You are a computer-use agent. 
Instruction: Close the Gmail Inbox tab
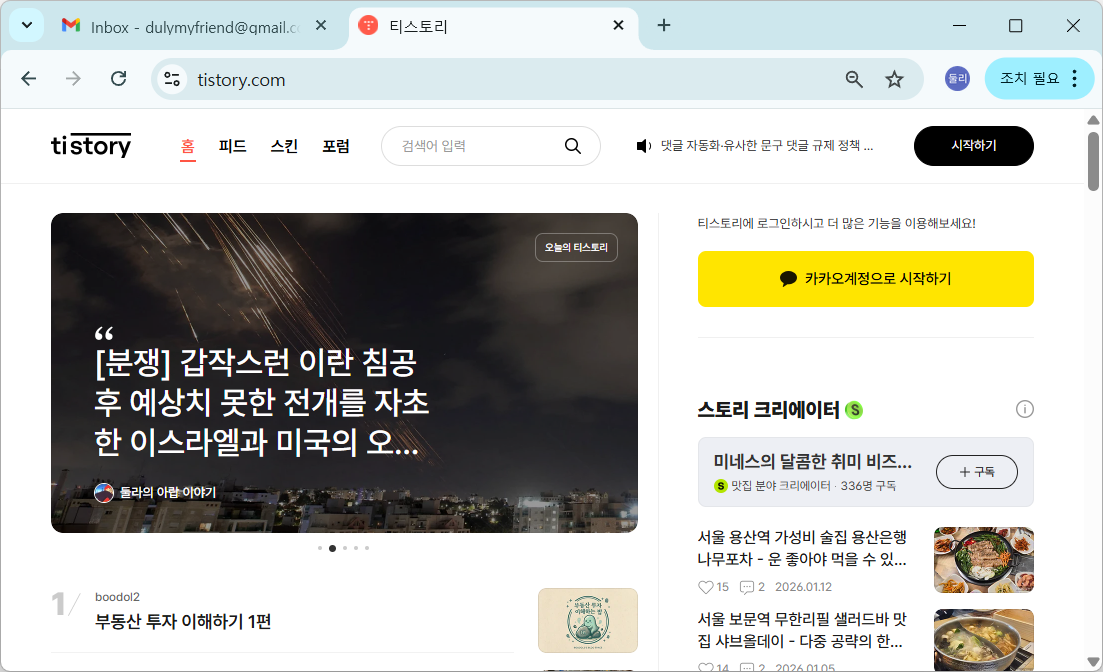[x=321, y=25]
